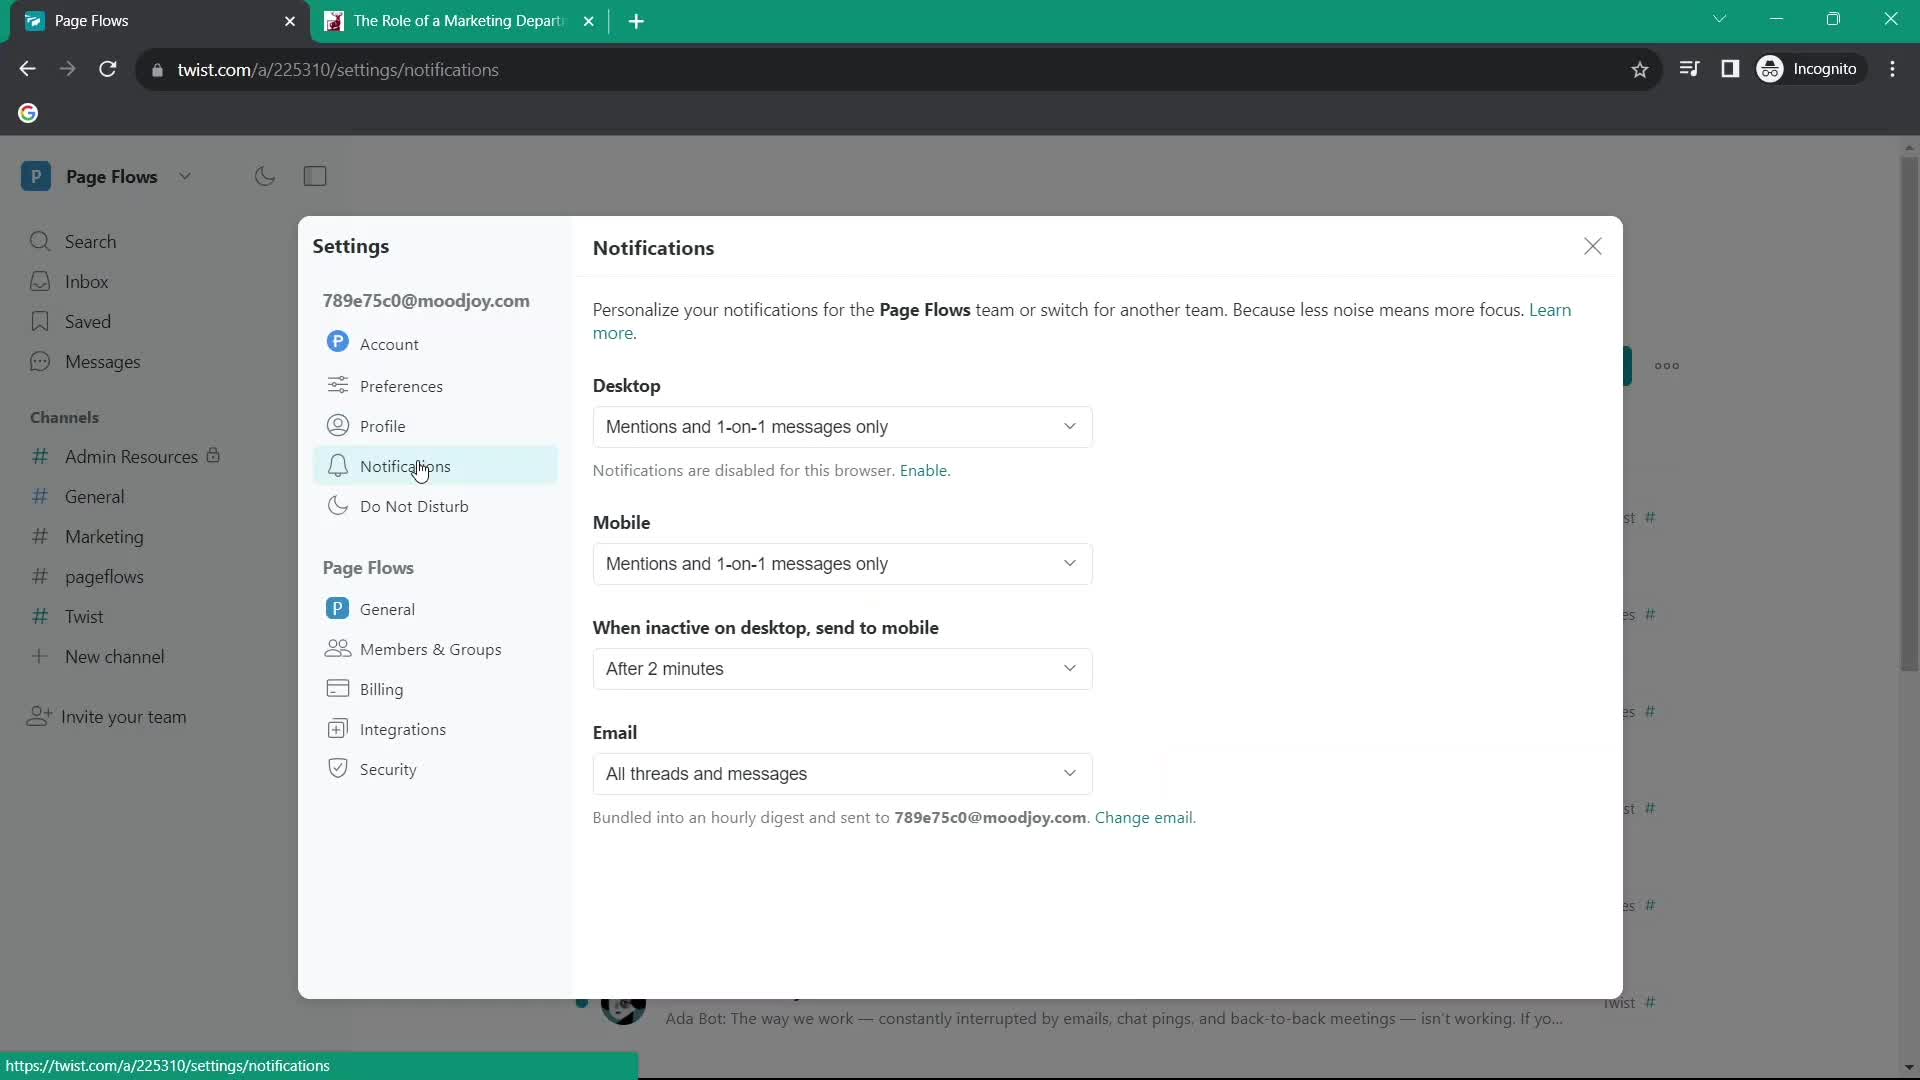Select the Profile settings icon

338,425
